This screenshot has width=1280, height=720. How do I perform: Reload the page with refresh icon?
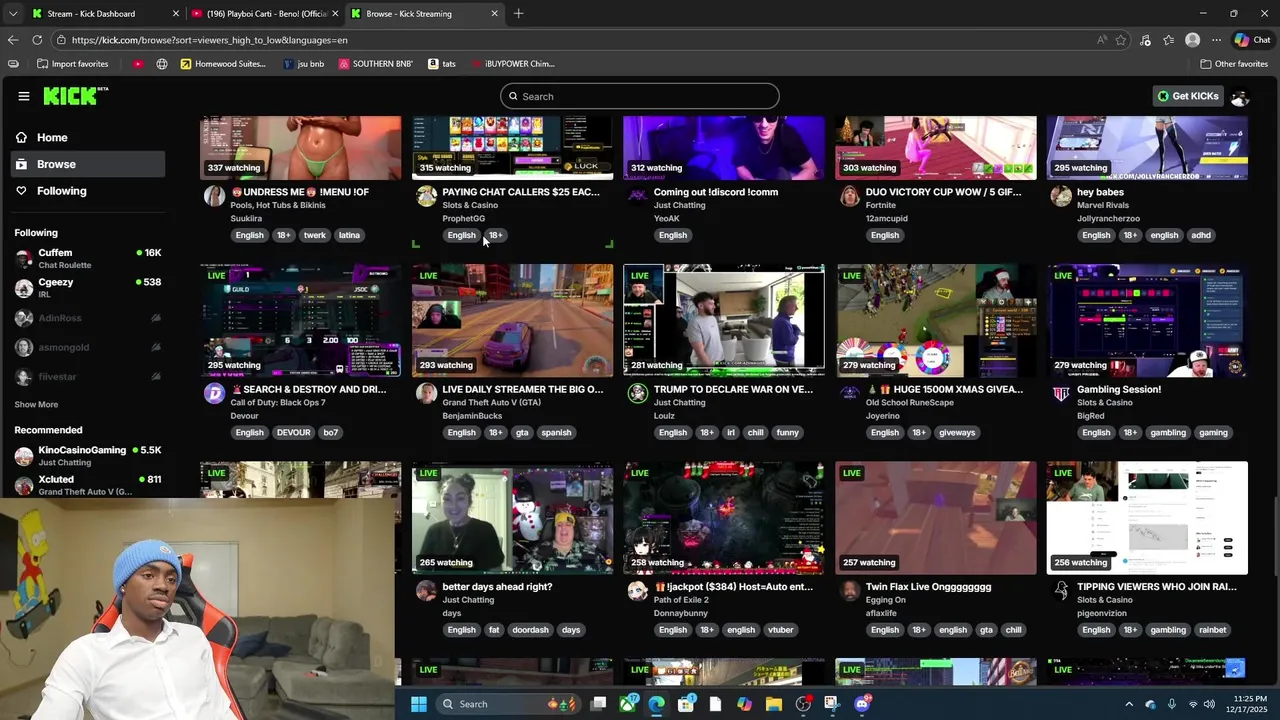37,40
